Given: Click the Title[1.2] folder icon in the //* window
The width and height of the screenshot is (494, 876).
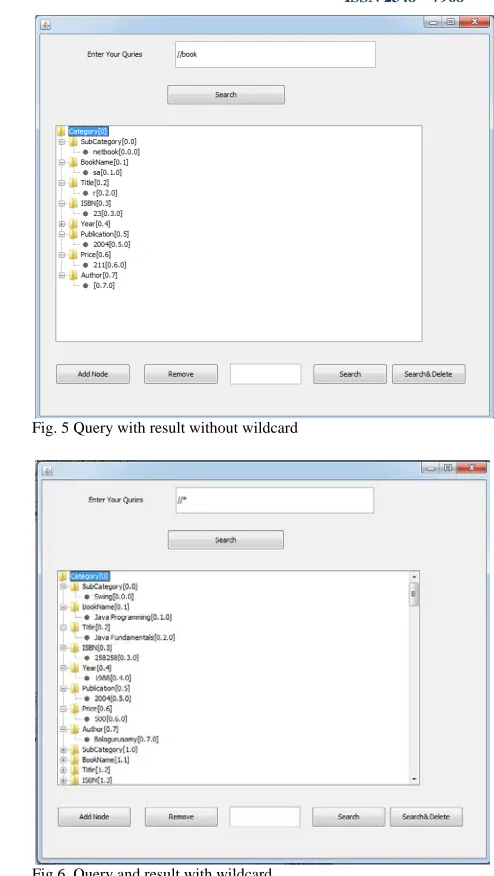Looking at the screenshot, I should 75,770.
